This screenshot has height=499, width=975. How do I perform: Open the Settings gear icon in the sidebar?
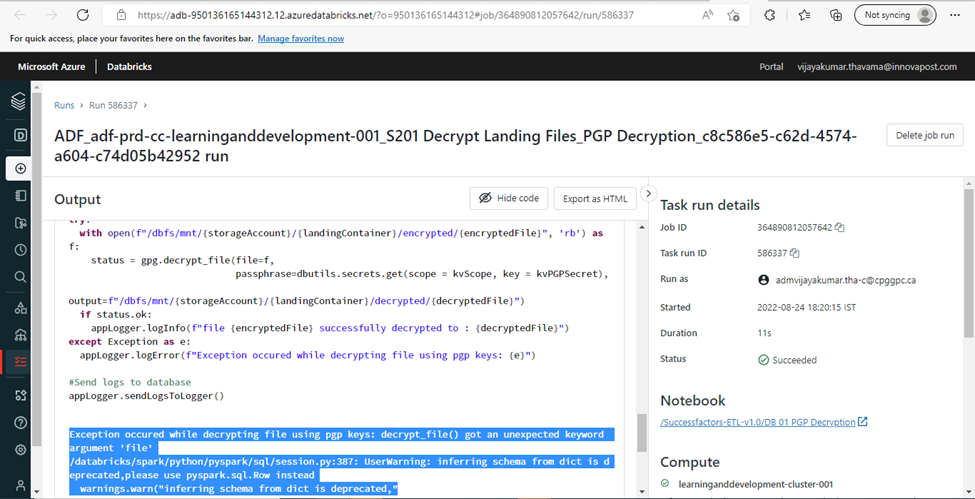tap(20, 449)
